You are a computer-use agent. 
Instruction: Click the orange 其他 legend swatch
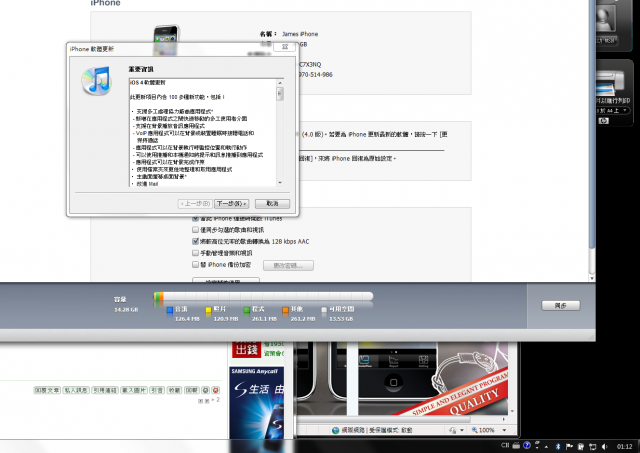285,310
